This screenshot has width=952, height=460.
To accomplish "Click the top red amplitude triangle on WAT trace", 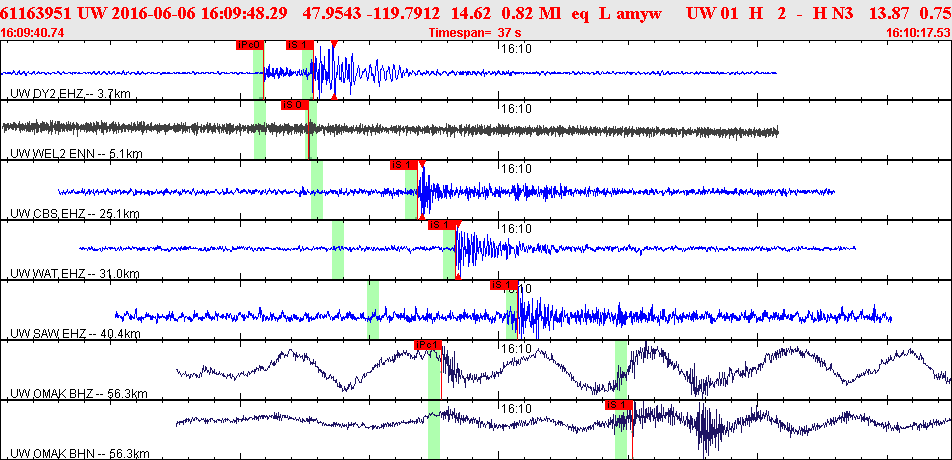I will pyautogui.click(x=458, y=223).
